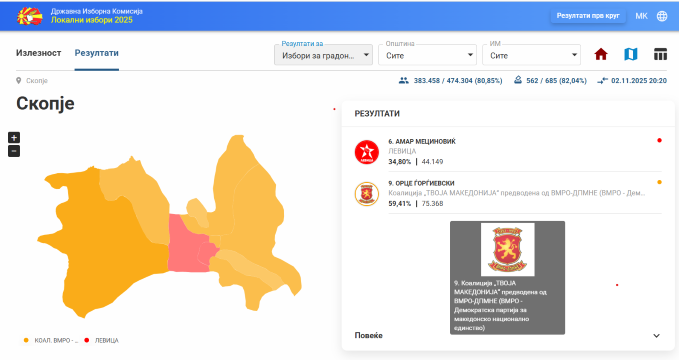This screenshot has width=679, height=360.
Task: Click the Левица party logo
Action: 367,152
